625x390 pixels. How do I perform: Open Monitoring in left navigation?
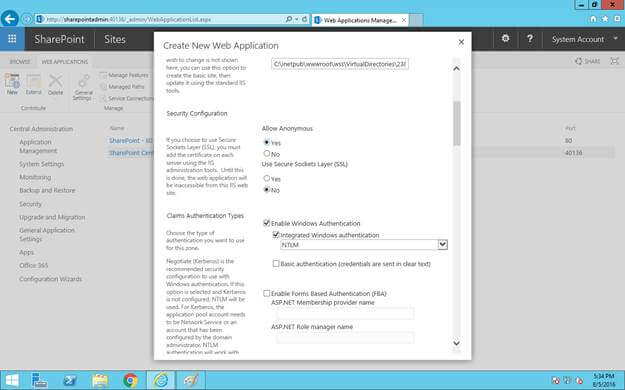click(35, 177)
